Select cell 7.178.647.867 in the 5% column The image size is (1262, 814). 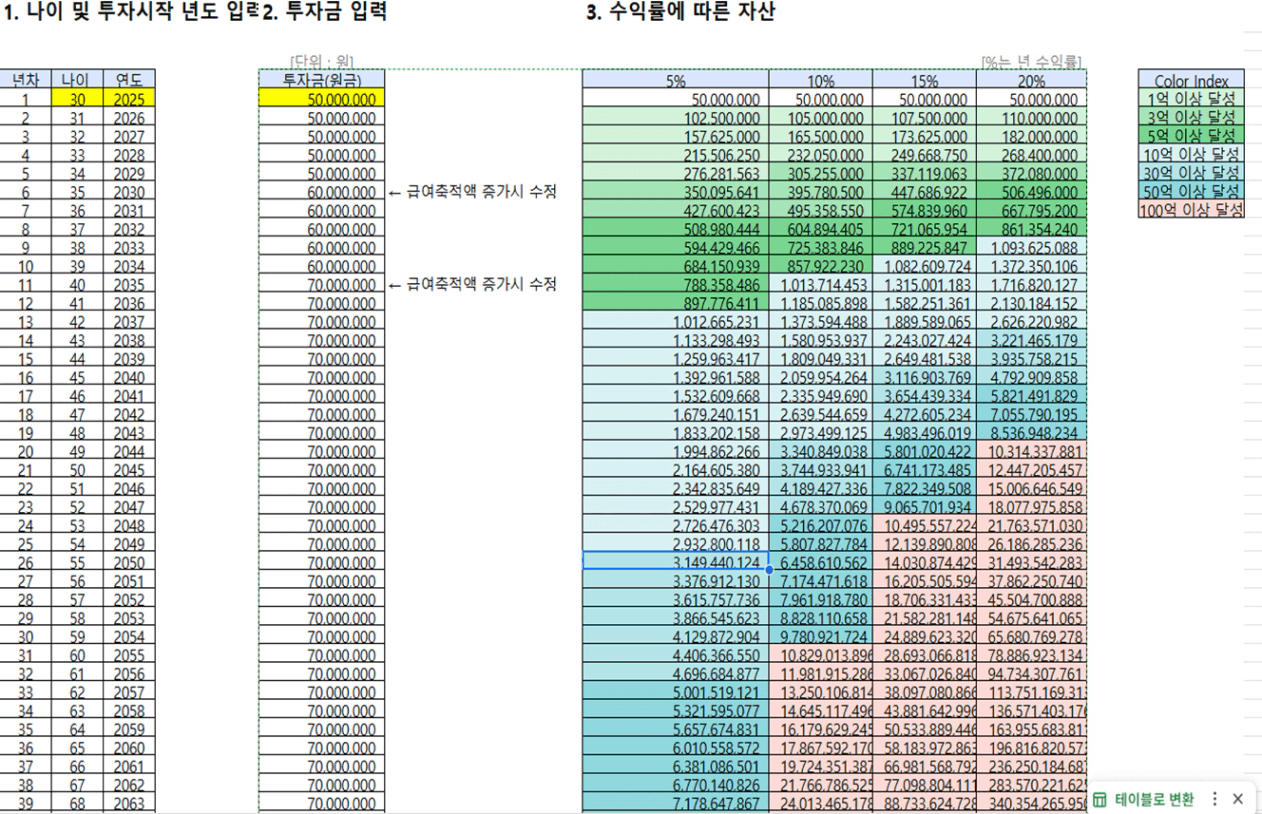point(676,803)
